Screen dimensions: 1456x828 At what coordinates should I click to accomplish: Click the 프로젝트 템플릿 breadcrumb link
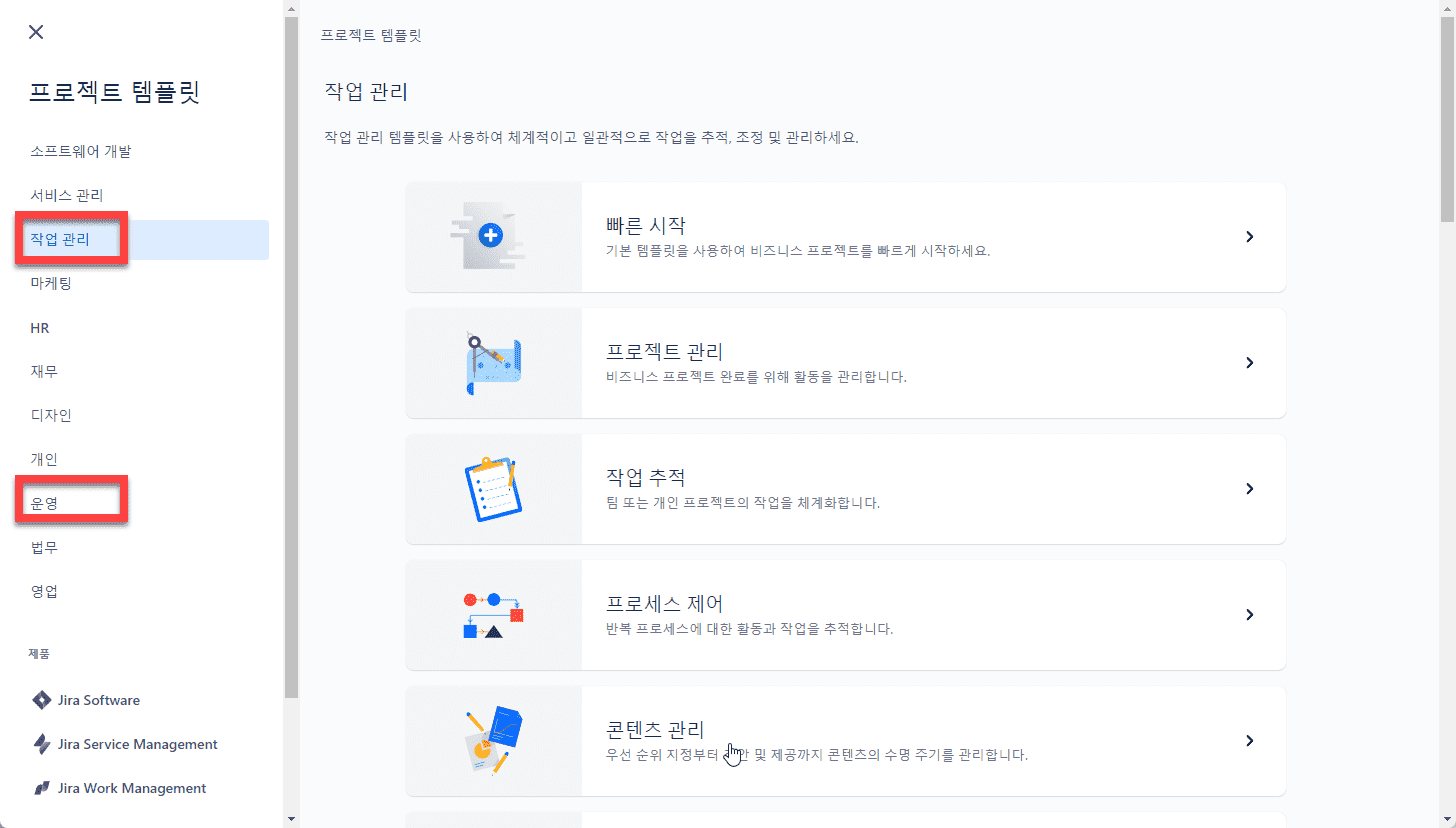pos(371,35)
